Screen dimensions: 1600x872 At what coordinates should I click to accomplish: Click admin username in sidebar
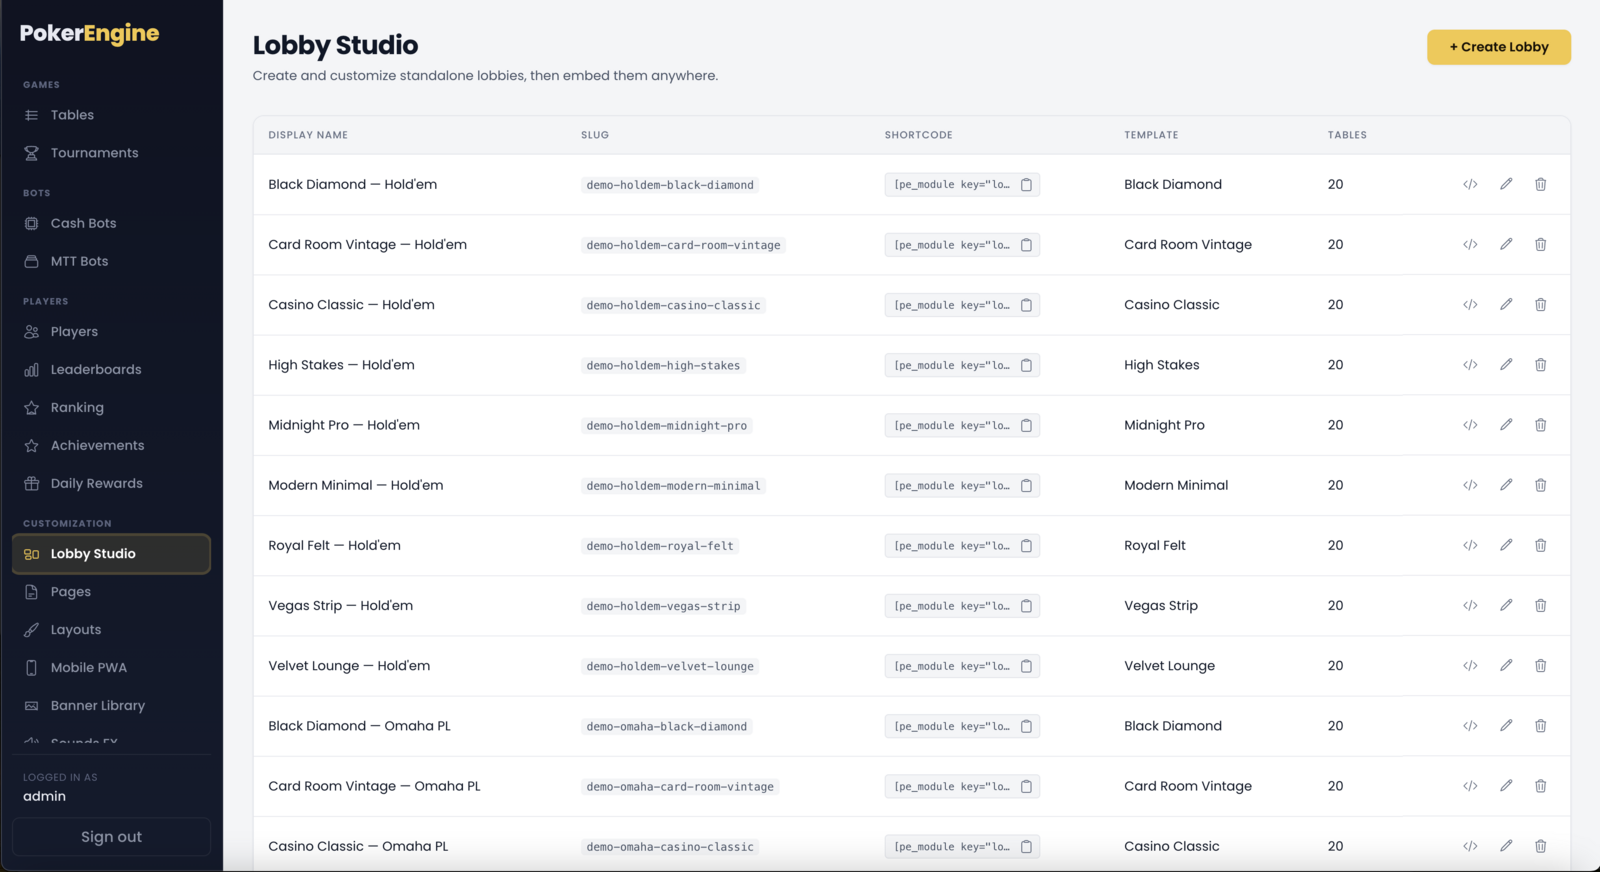coord(44,797)
